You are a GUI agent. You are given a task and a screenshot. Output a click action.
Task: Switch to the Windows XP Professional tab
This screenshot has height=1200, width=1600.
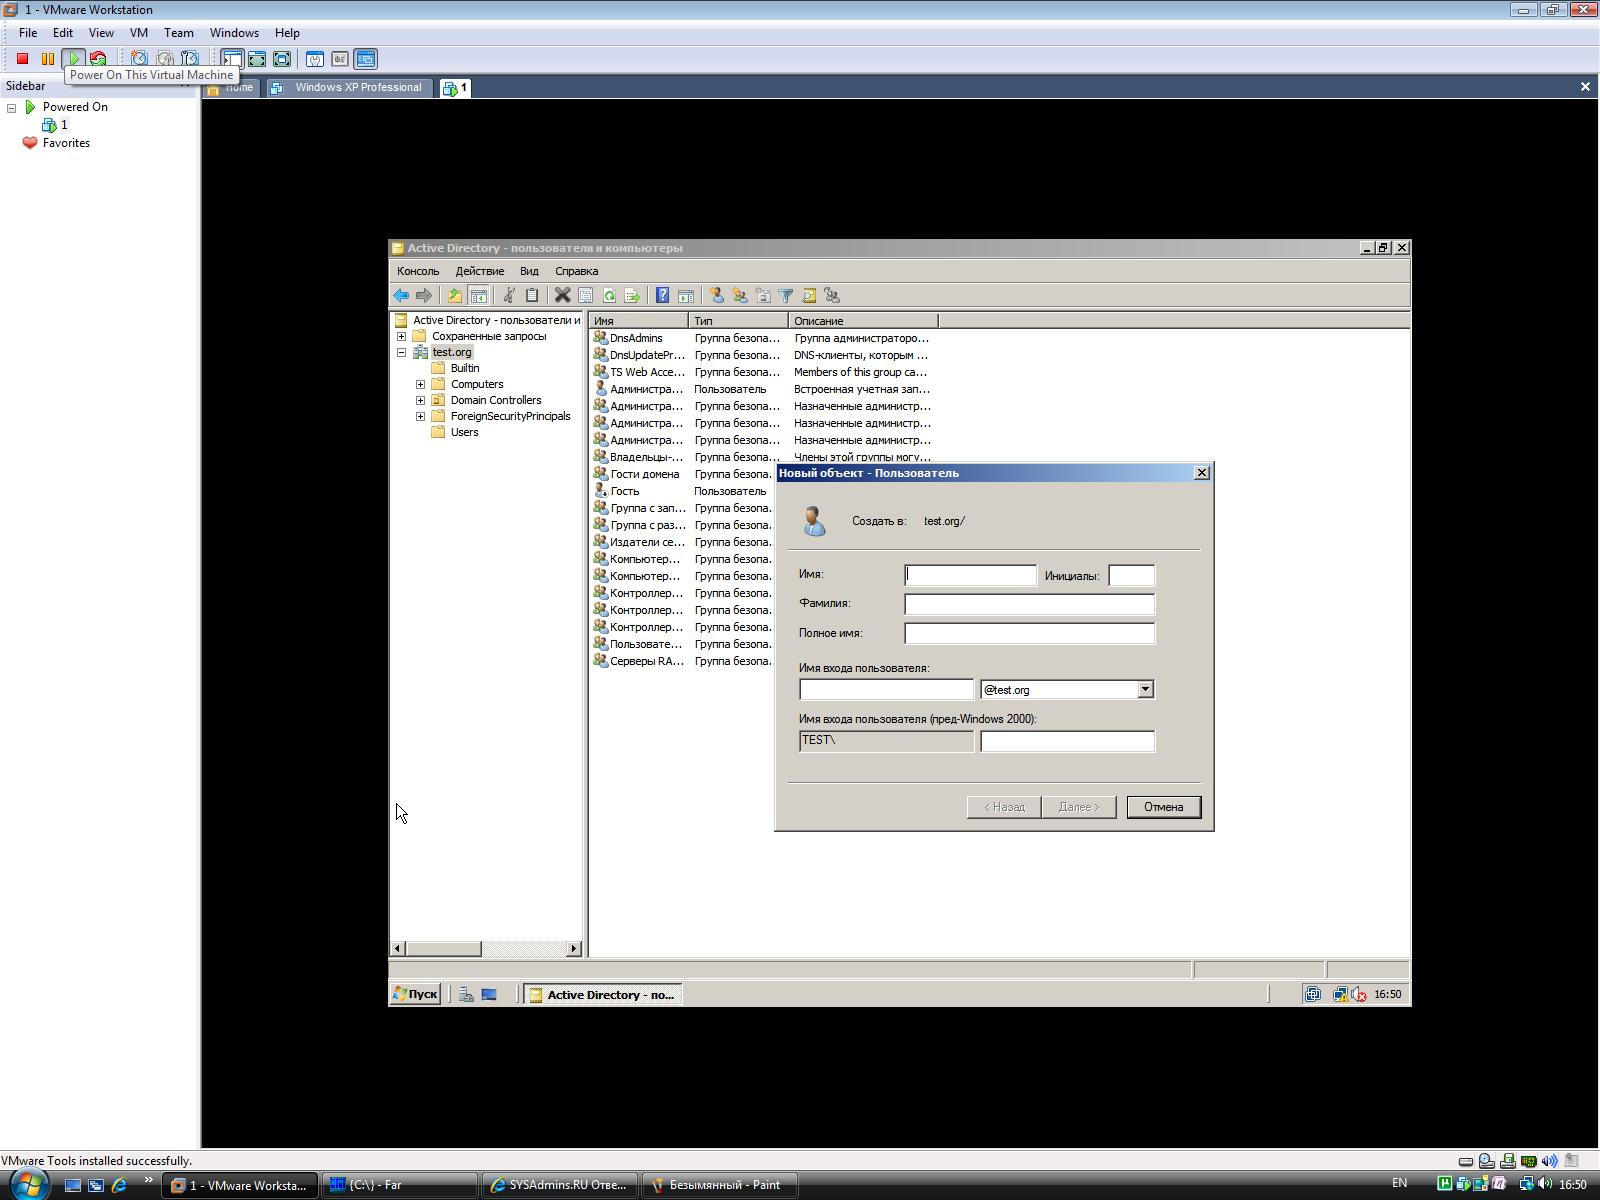click(x=350, y=88)
